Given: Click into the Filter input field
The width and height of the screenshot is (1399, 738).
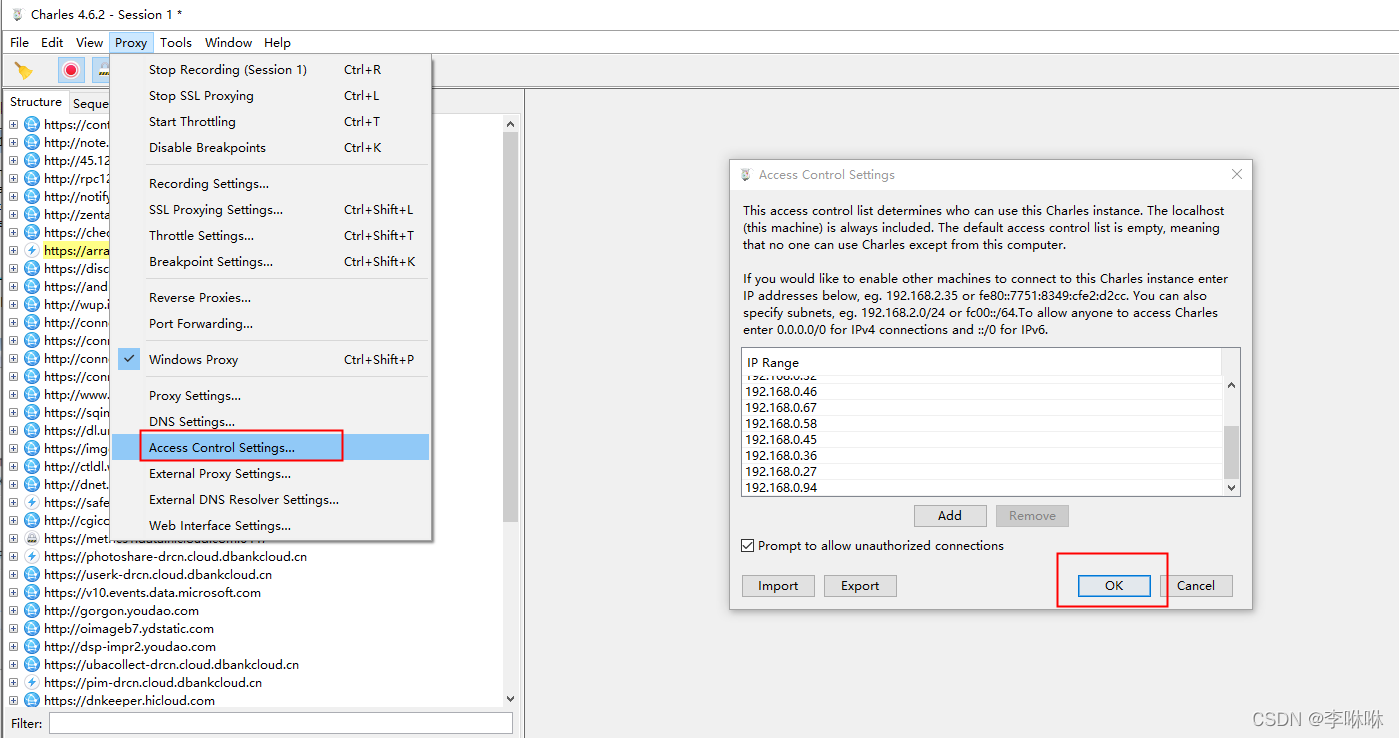Looking at the screenshot, I should tap(281, 723).
